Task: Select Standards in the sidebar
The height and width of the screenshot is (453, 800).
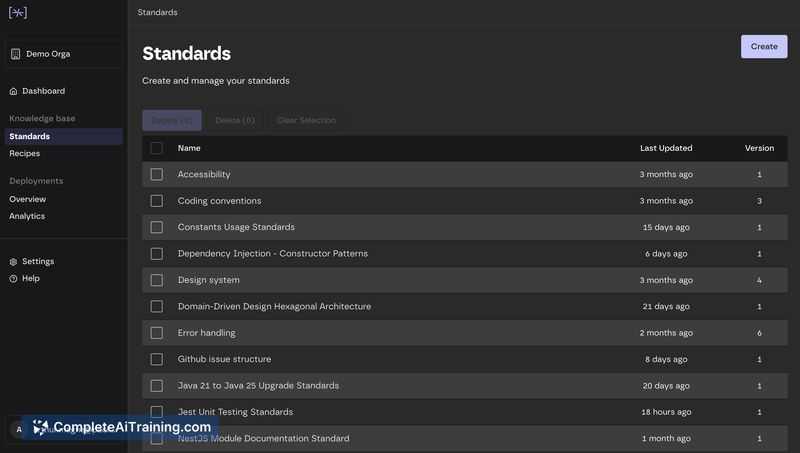Action: pyautogui.click(x=64, y=136)
